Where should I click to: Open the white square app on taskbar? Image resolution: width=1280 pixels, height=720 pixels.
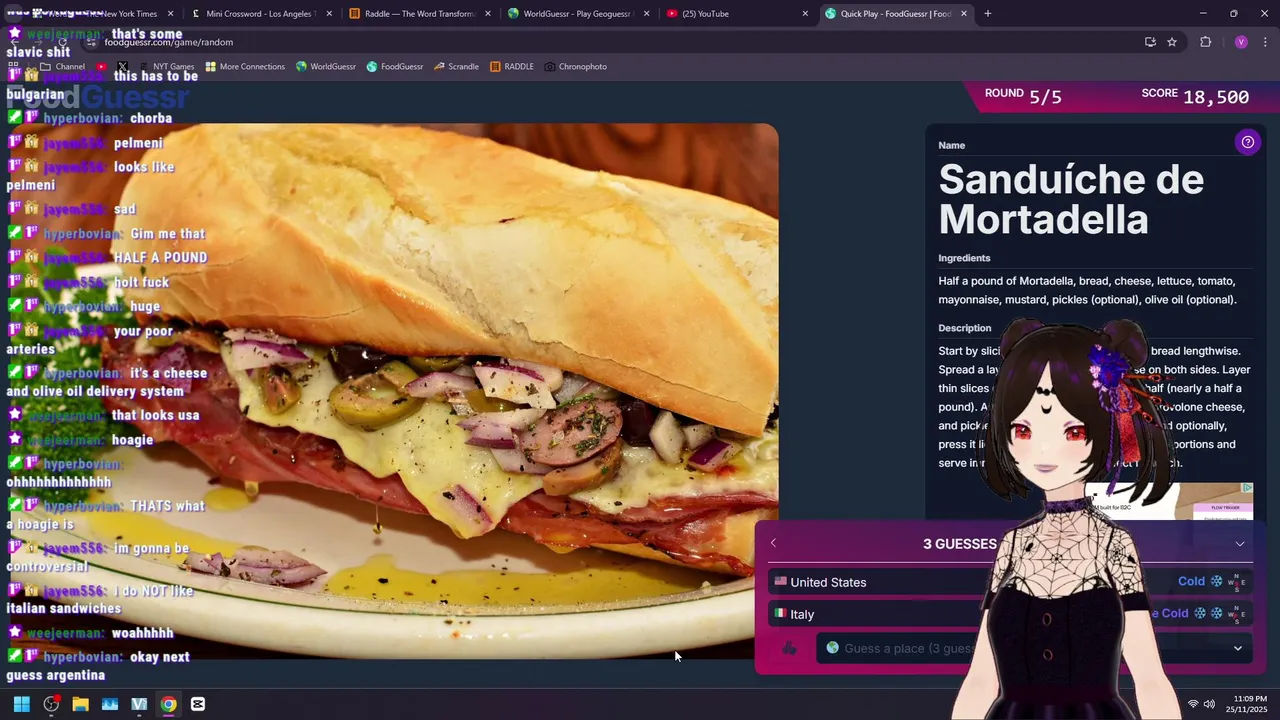coord(198,704)
